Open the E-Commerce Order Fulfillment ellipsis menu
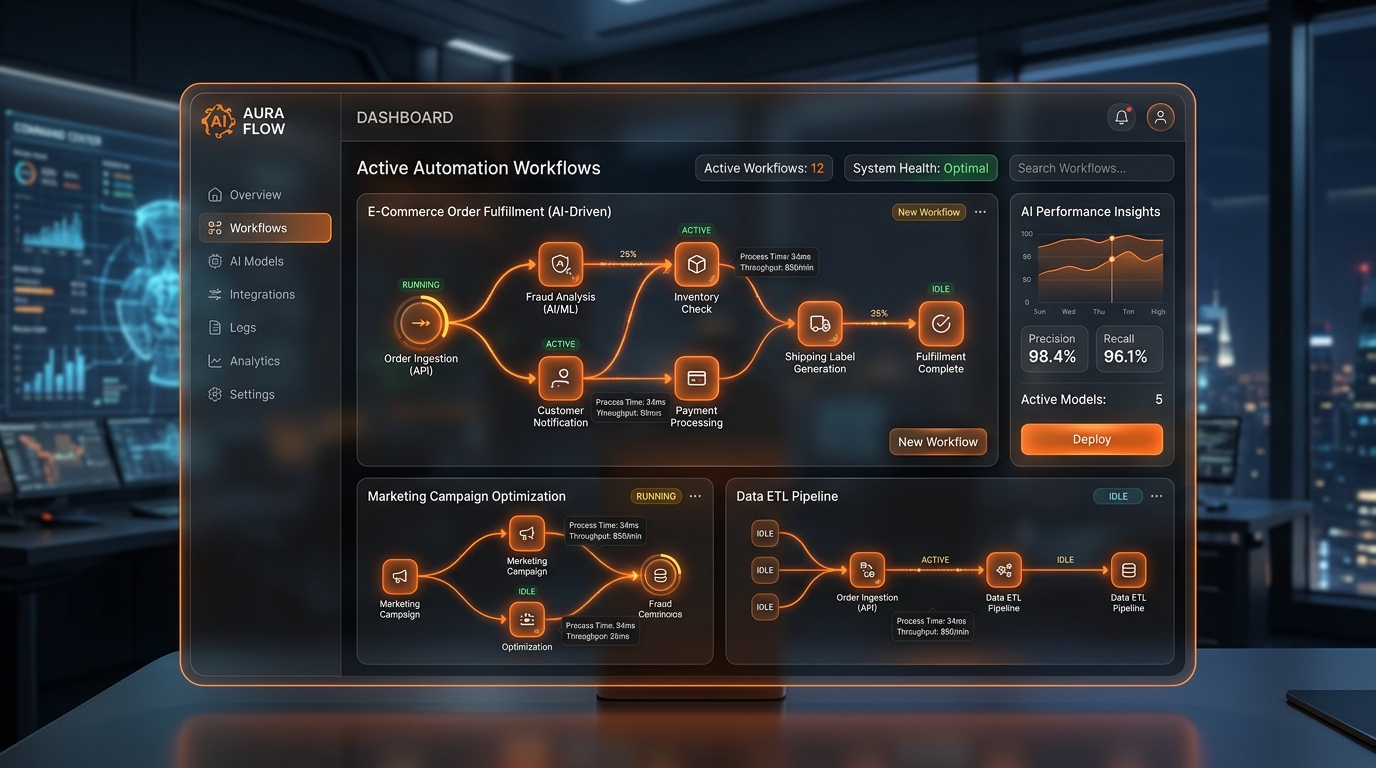This screenshot has height=768, width=1376. (x=980, y=212)
